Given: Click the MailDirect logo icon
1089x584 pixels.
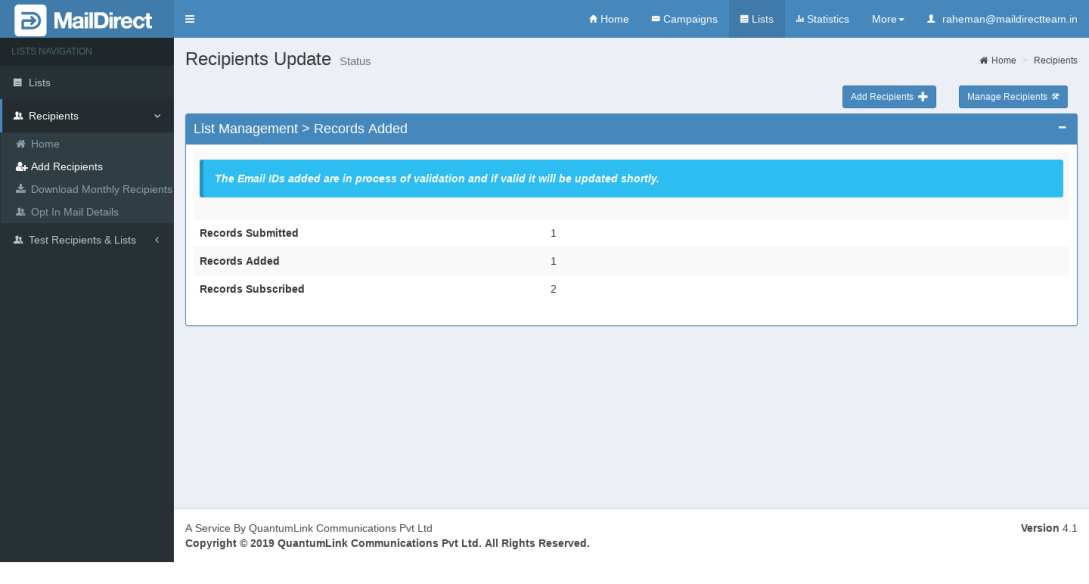Looking at the screenshot, I should coord(30,19).
